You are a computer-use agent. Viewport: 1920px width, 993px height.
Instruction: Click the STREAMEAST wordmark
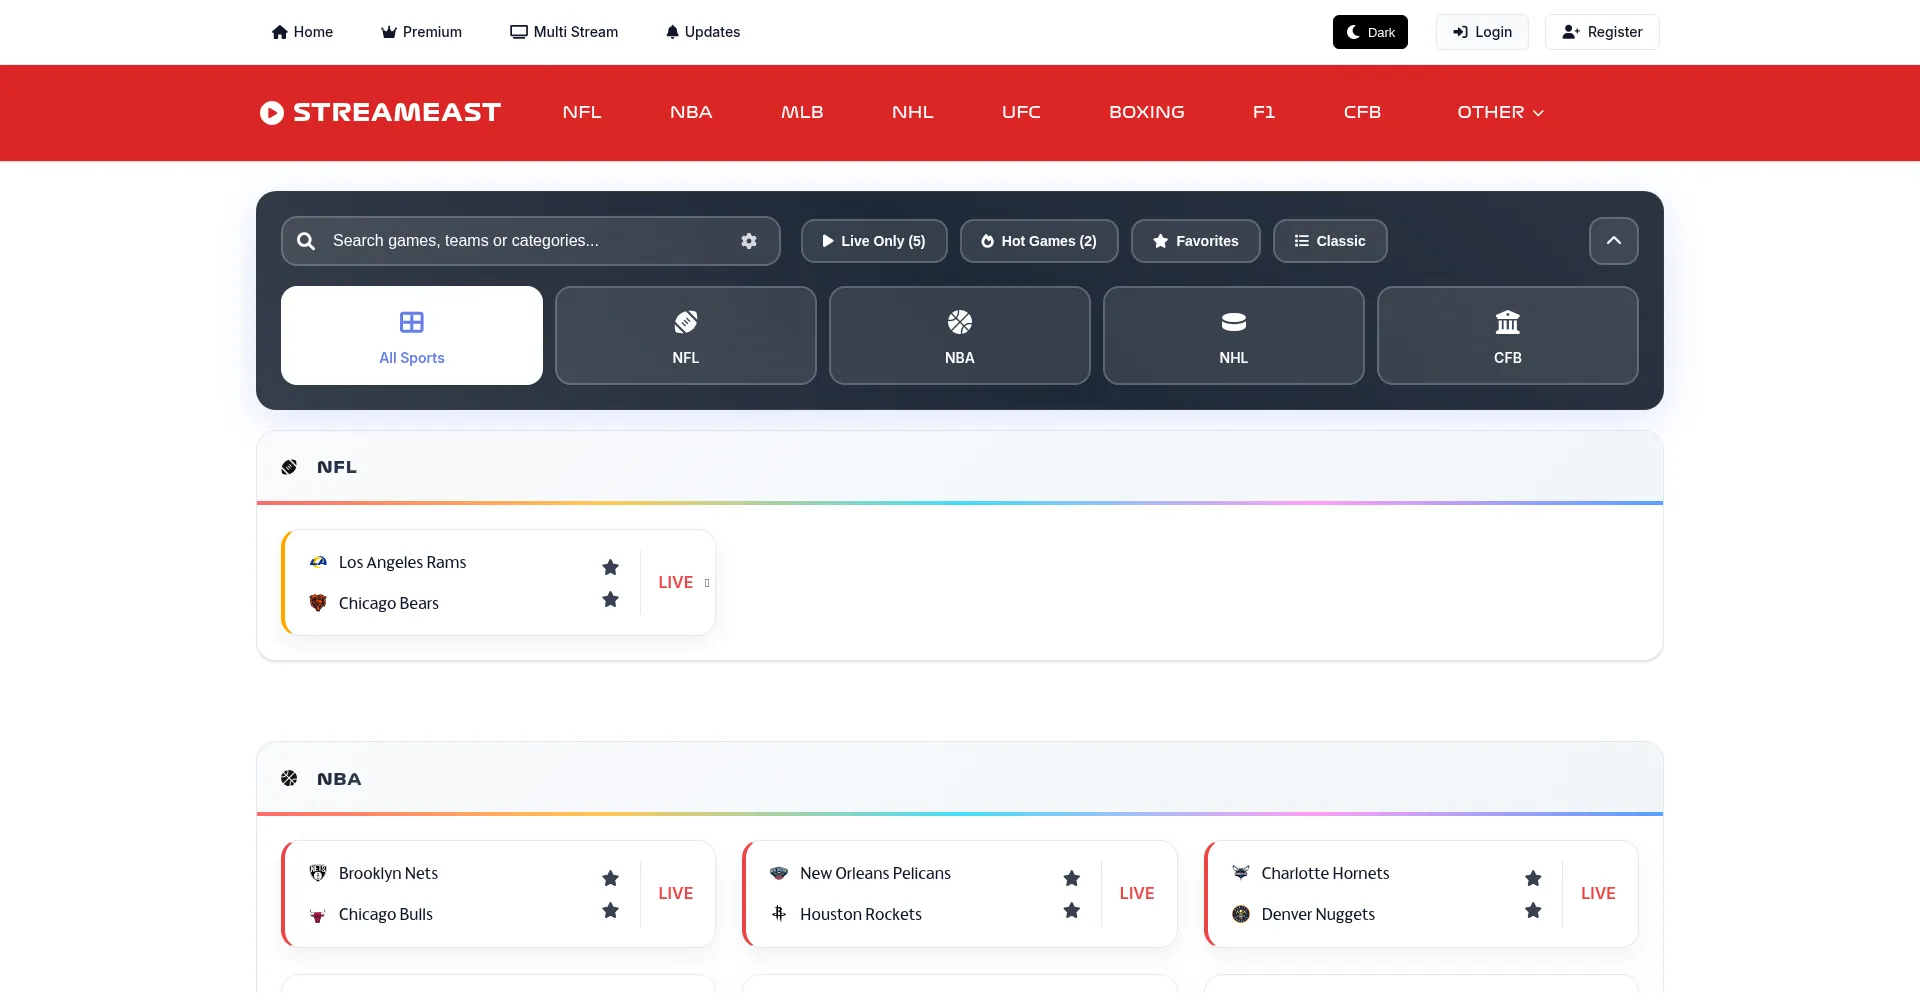click(x=397, y=113)
